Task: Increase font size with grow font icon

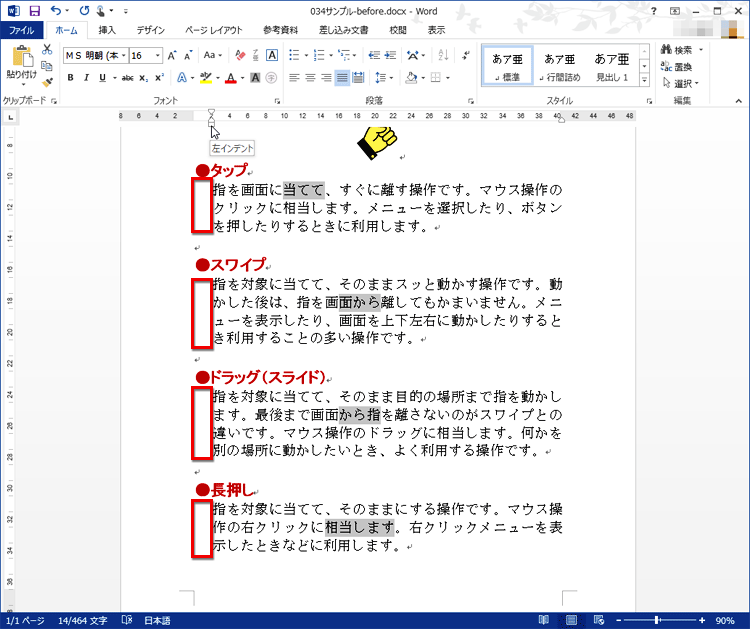Action: pyautogui.click(x=172, y=55)
